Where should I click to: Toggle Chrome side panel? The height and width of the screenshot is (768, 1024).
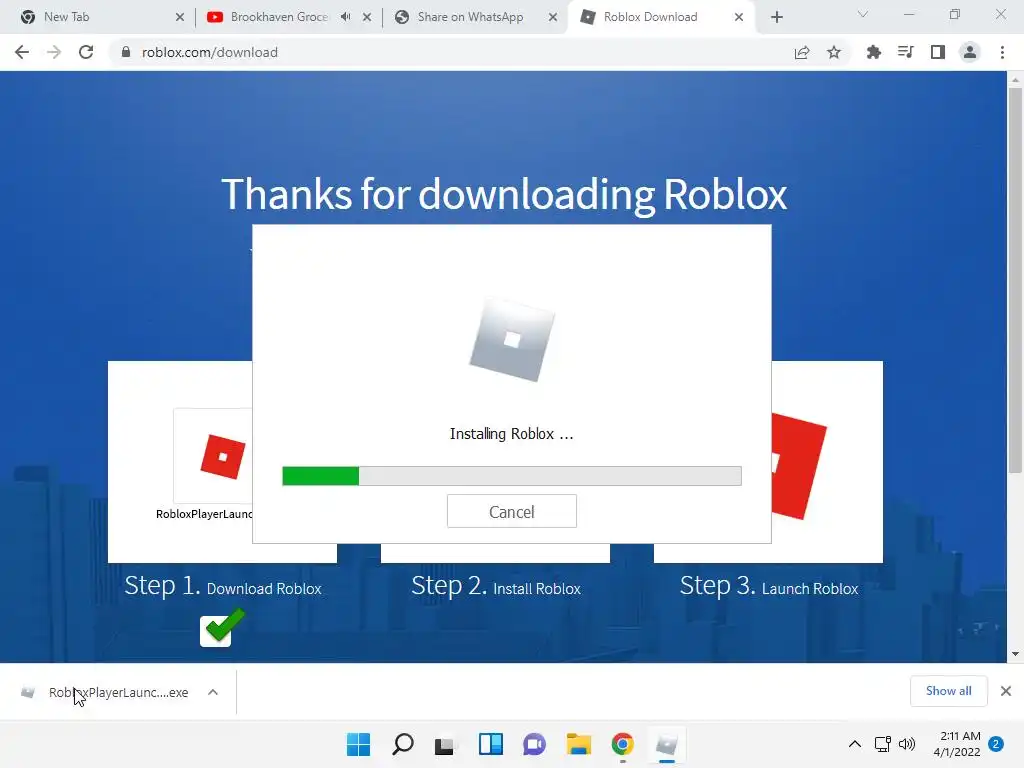[938, 52]
